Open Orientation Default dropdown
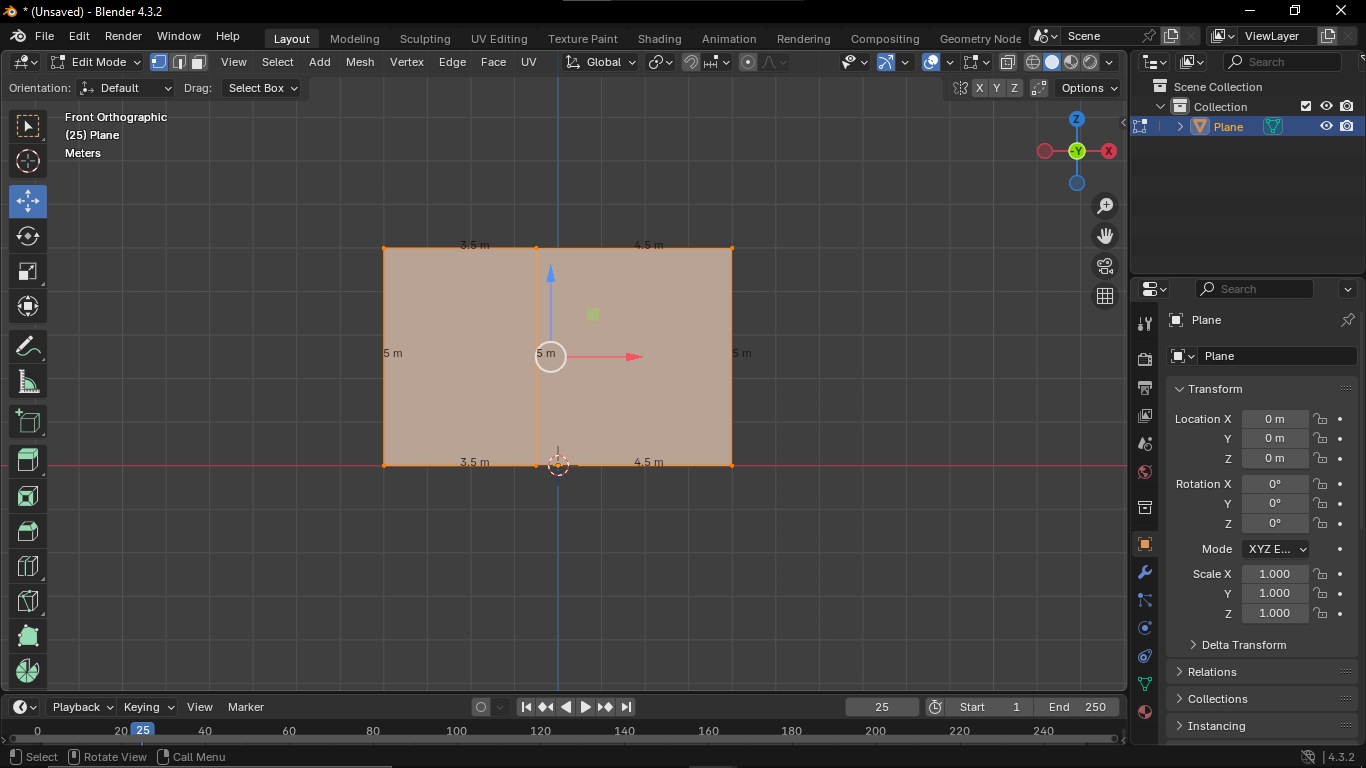This screenshot has width=1366, height=768. tap(126, 88)
